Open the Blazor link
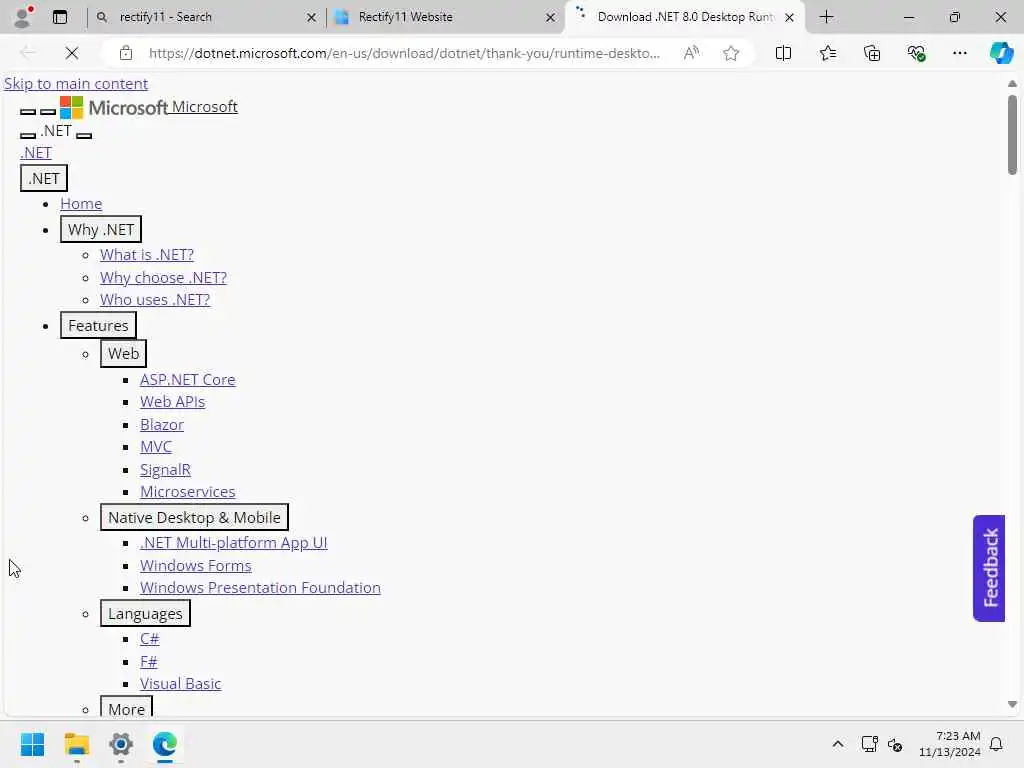This screenshot has height=768, width=1024. (162, 424)
